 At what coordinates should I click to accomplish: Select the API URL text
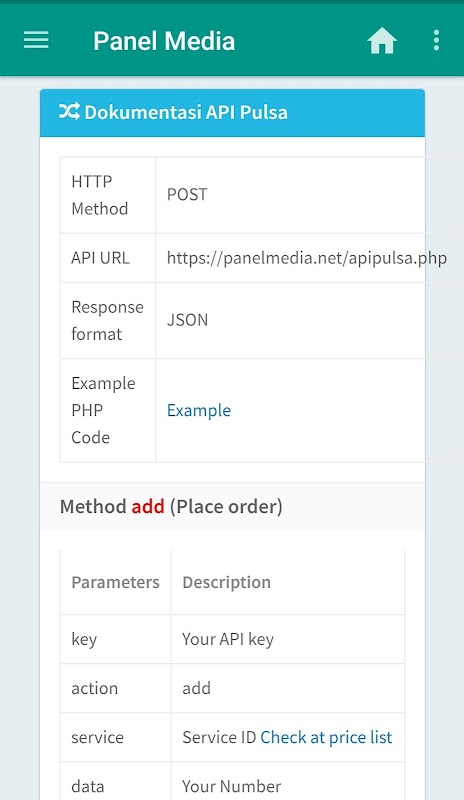(x=307, y=258)
